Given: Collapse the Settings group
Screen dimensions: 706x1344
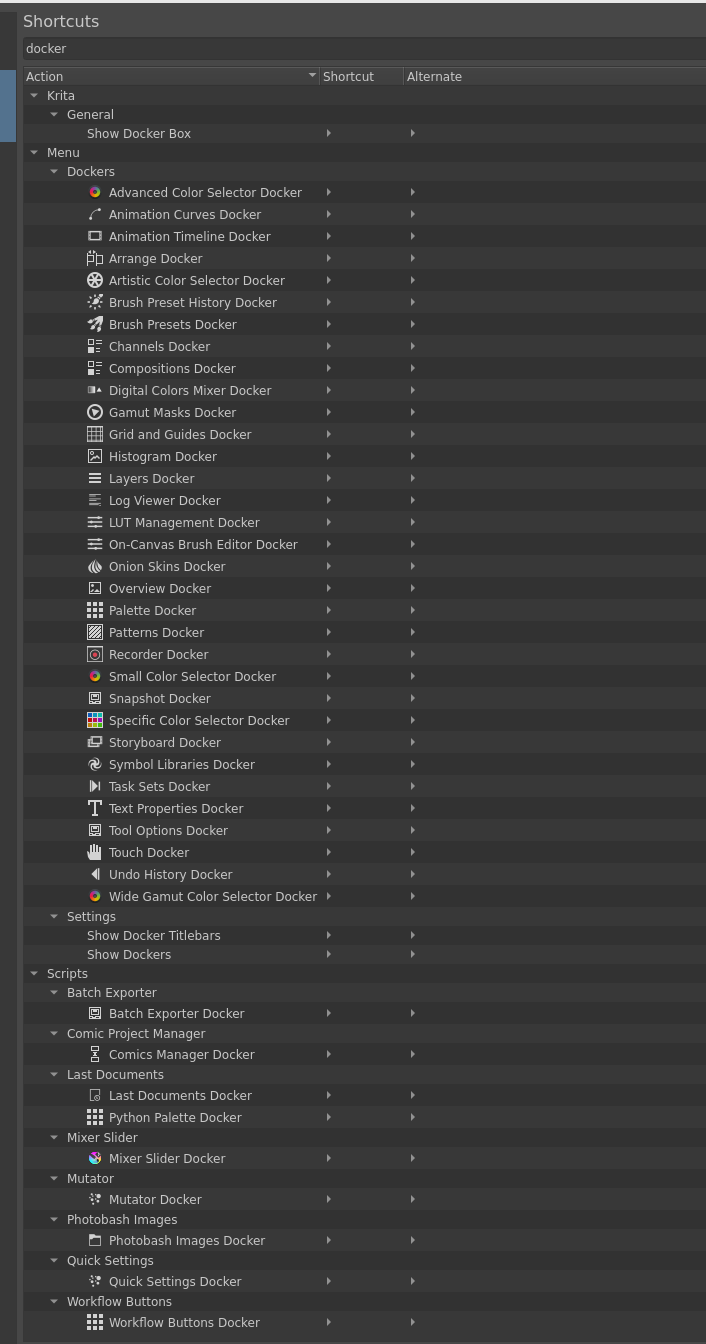Looking at the screenshot, I should pos(54,916).
